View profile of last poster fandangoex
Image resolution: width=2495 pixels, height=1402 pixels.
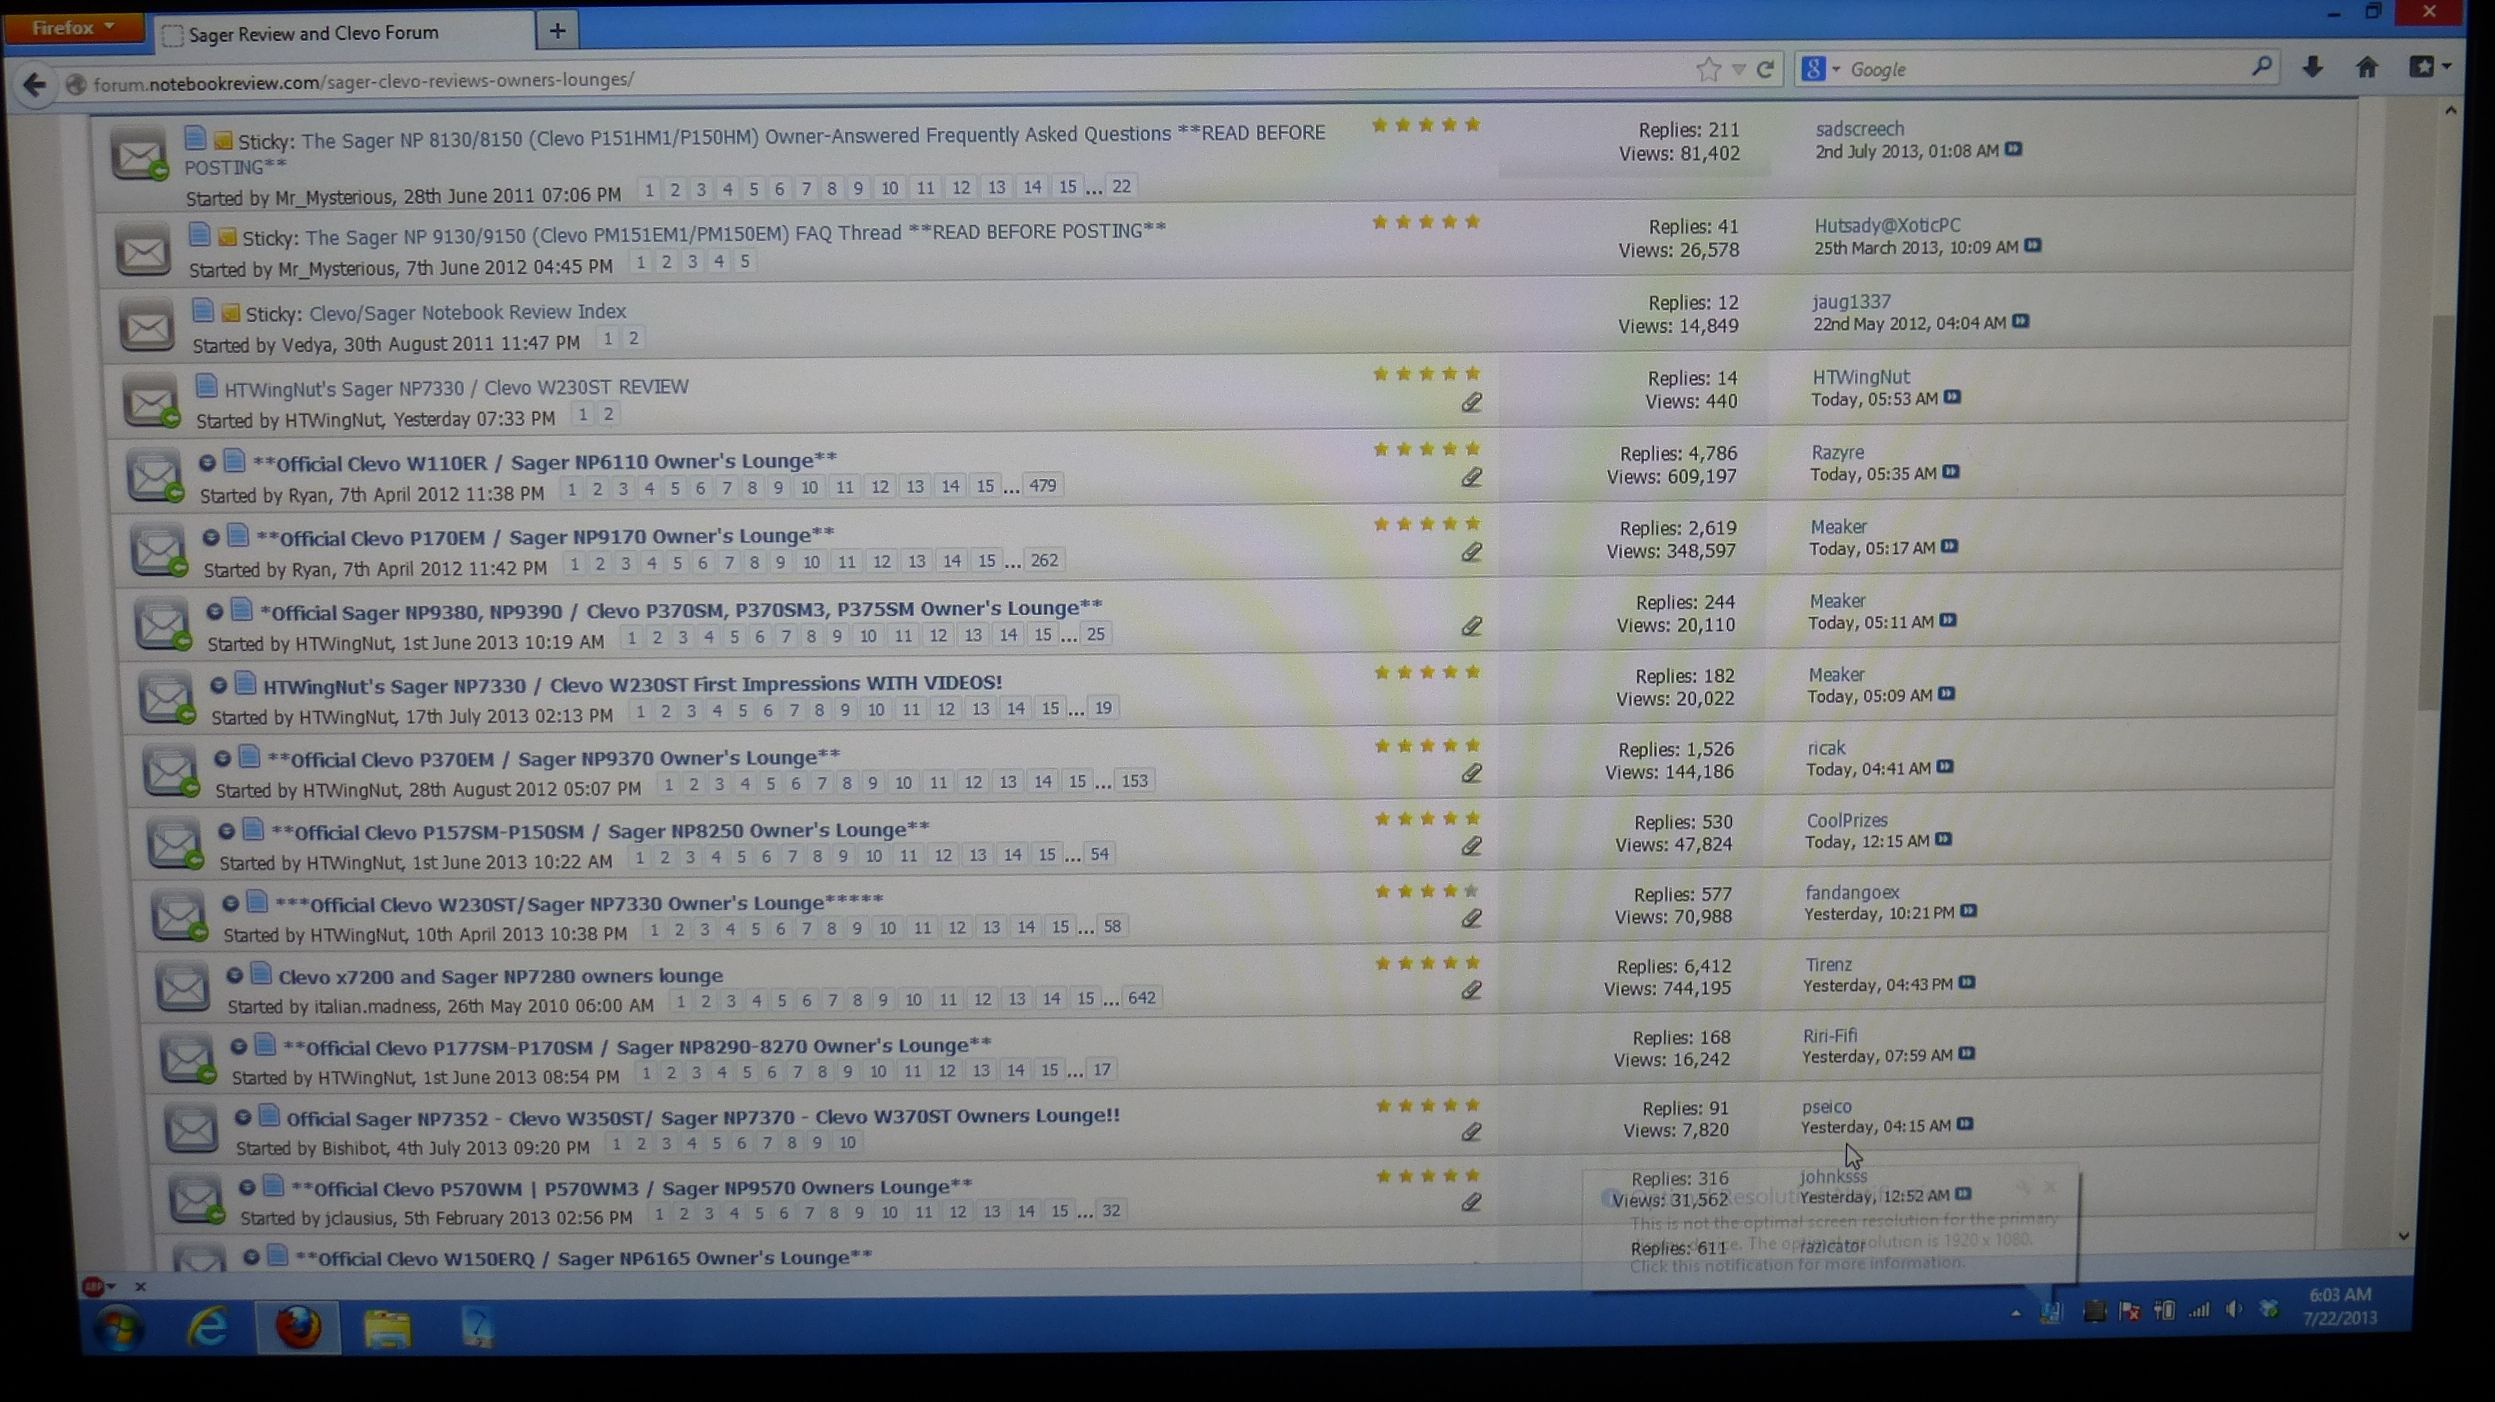[x=1851, y=892]
